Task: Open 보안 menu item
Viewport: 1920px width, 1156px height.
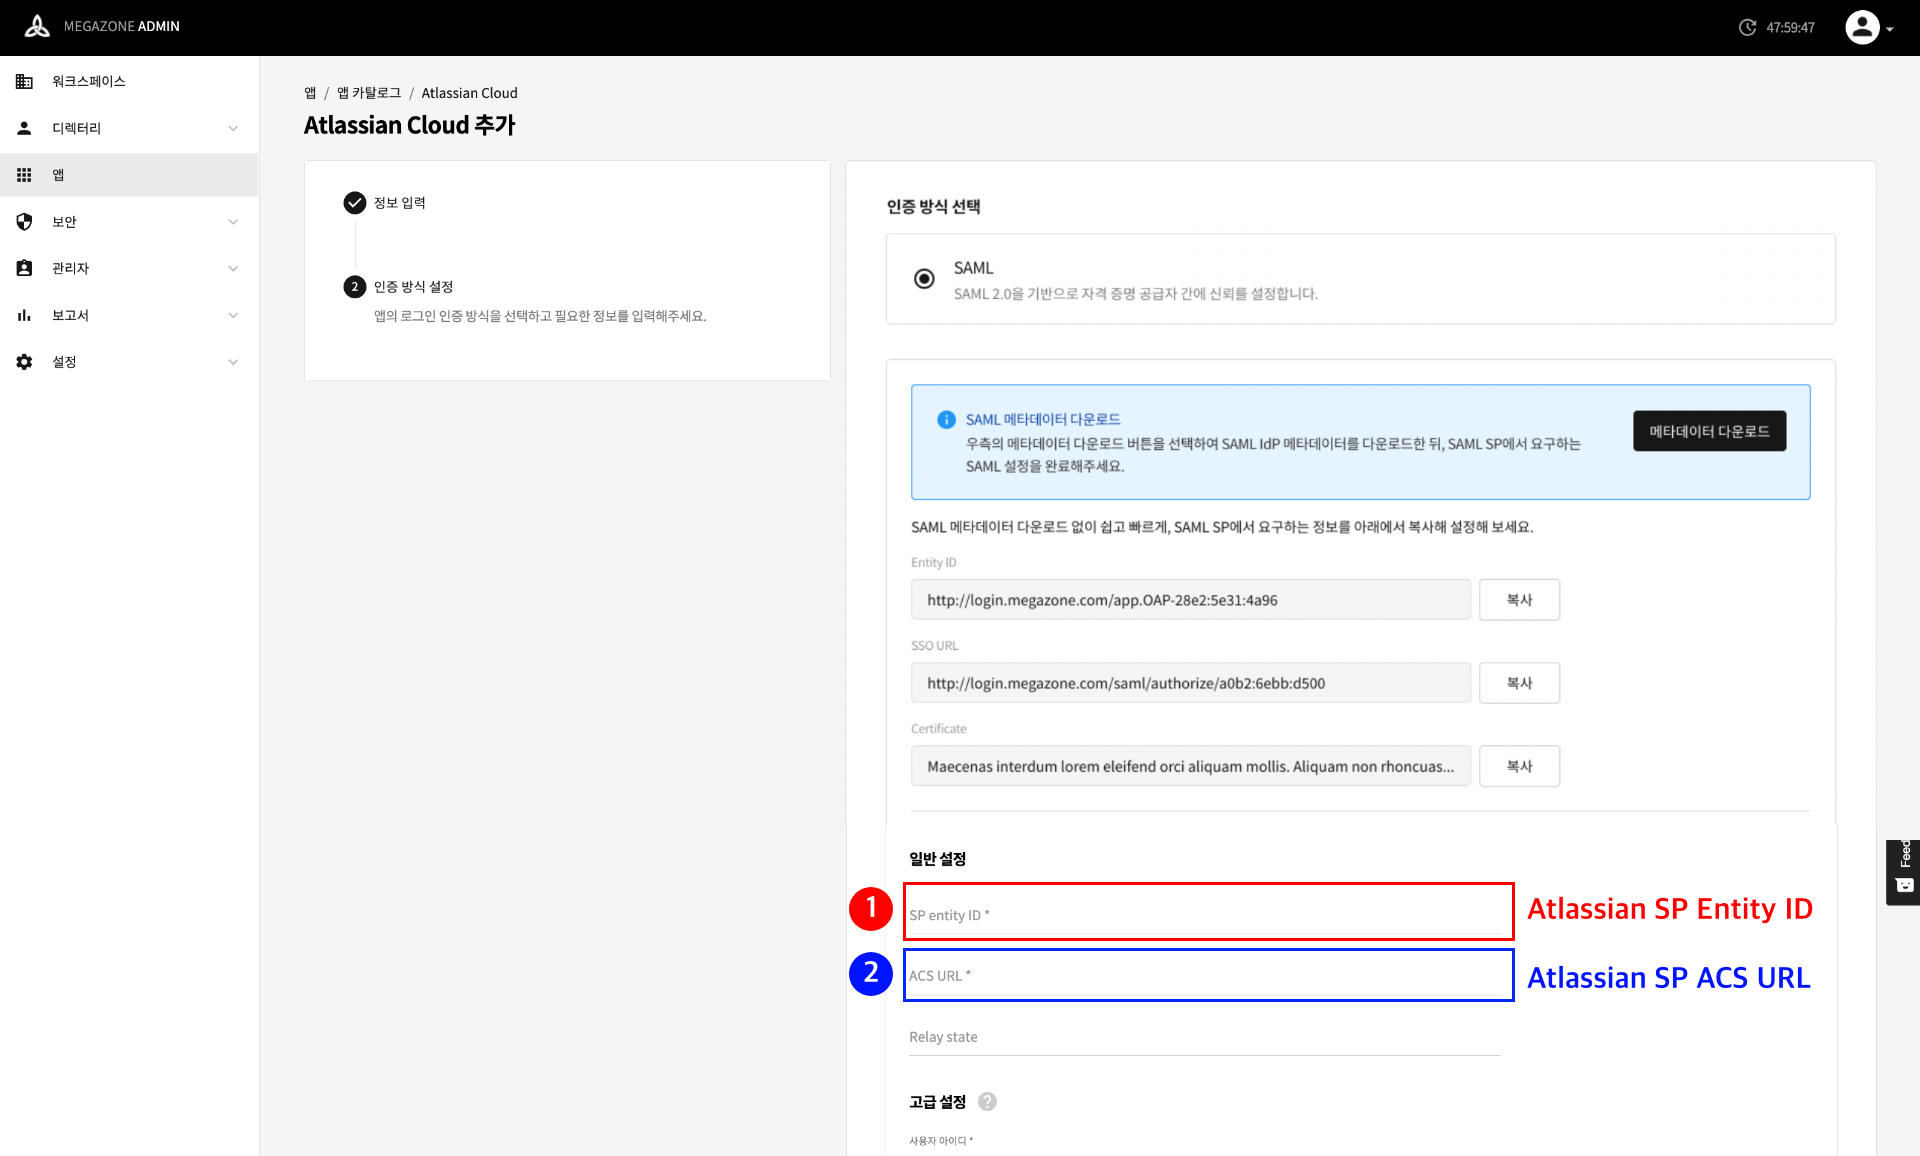Action: [129, 222]
